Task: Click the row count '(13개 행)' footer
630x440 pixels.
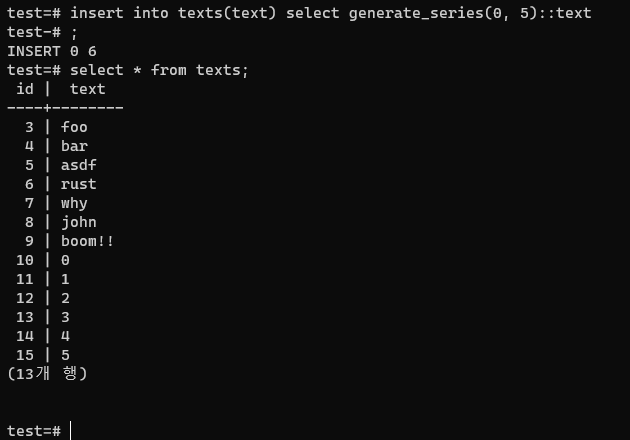Action: (47, 373)
